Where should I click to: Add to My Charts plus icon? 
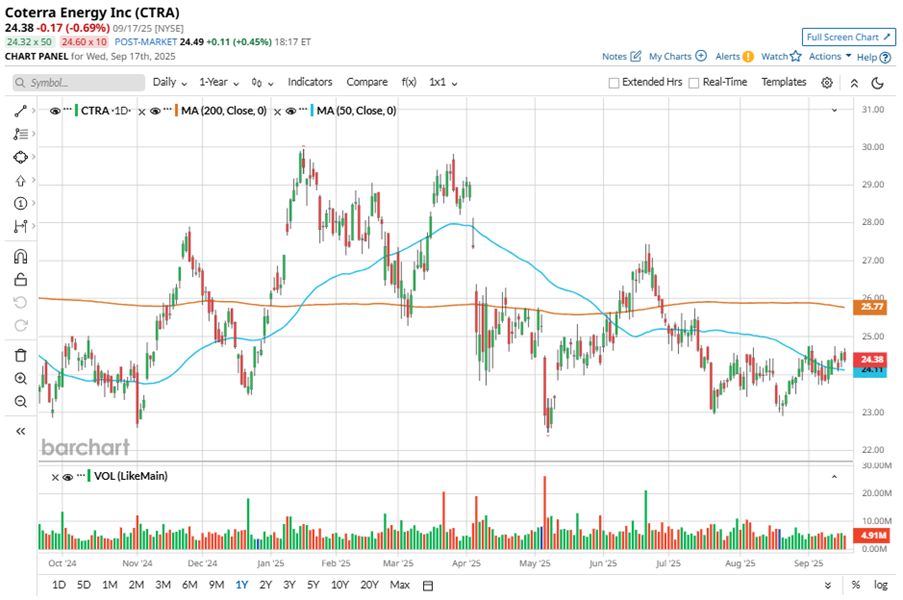point(701,56)
